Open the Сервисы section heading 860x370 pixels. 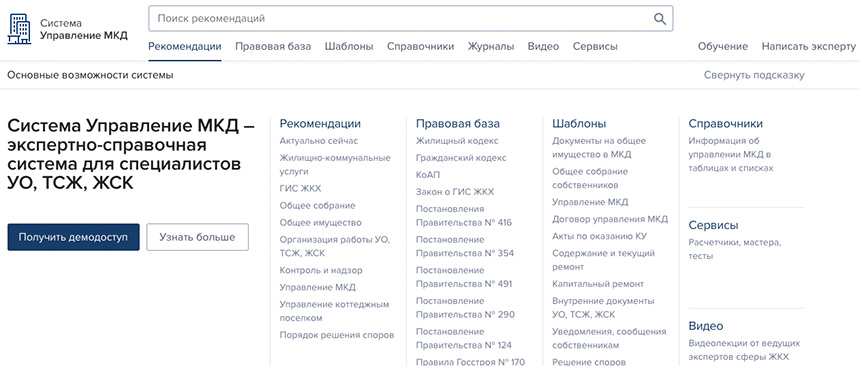(x=714, y=225)
